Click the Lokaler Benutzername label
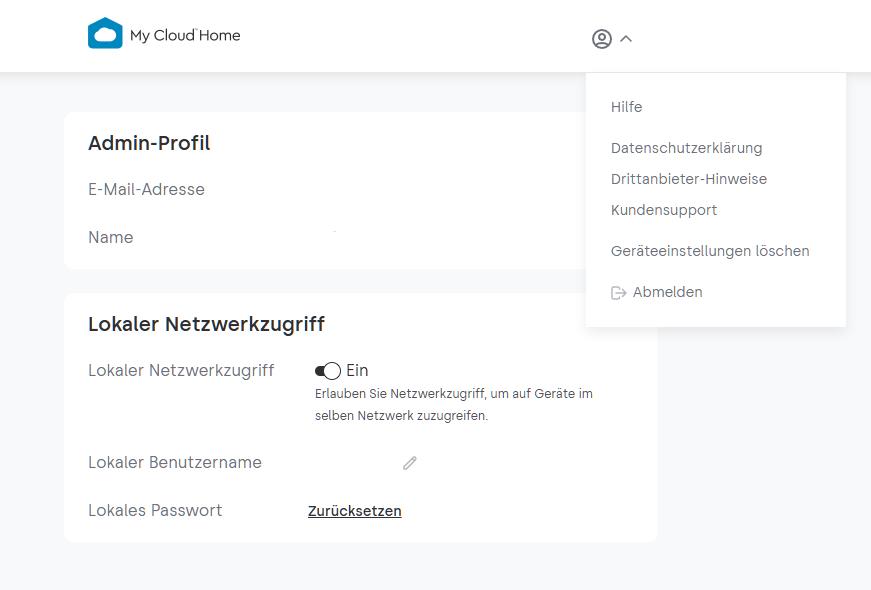The image size is (871, 590). coord(175,462)
